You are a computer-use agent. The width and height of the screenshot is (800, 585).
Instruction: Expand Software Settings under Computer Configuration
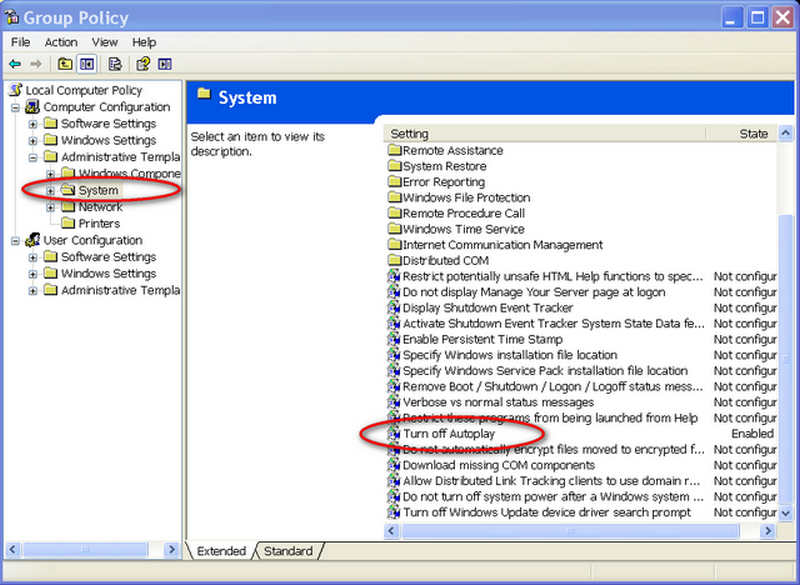point(33,124)
